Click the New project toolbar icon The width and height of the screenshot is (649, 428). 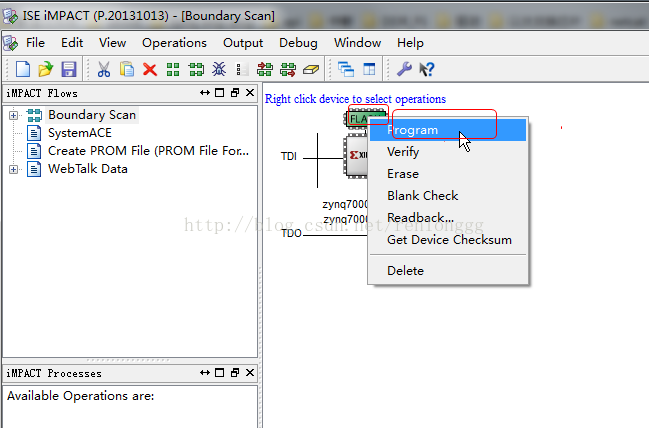pyautogui.click(x=23, y=69)
